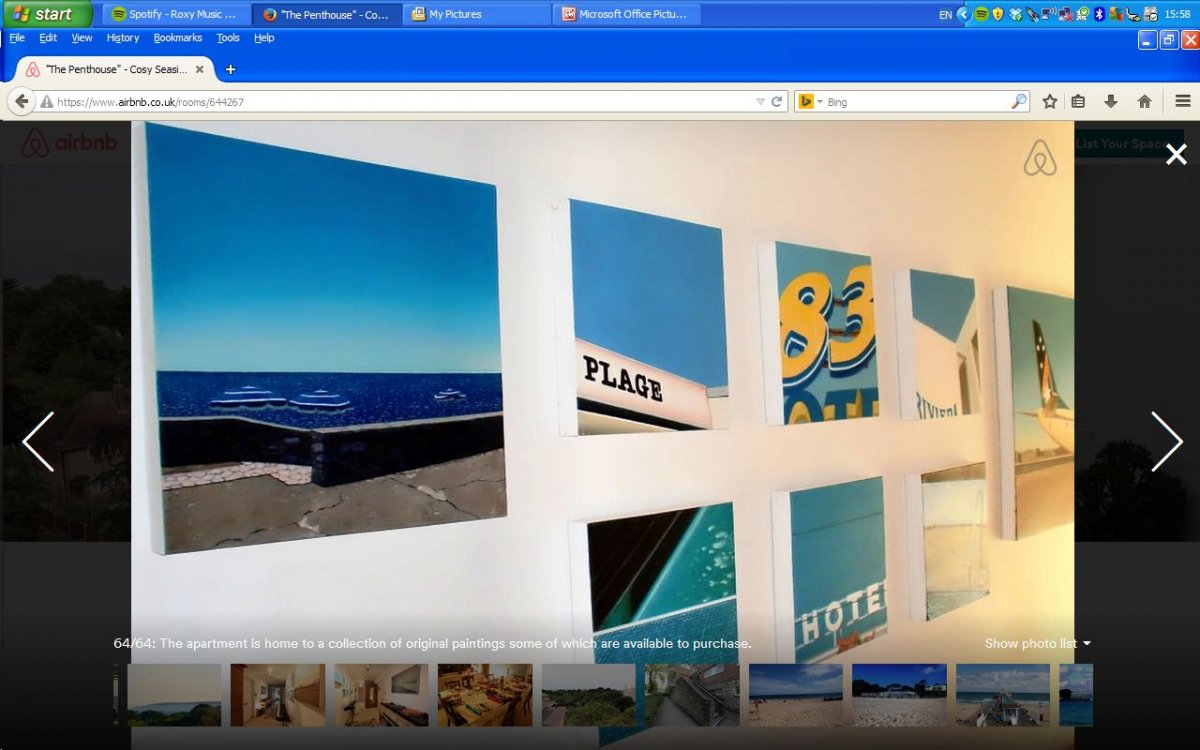Expand the Show photo list dropdown
1200x750 pixels.
1037,643
